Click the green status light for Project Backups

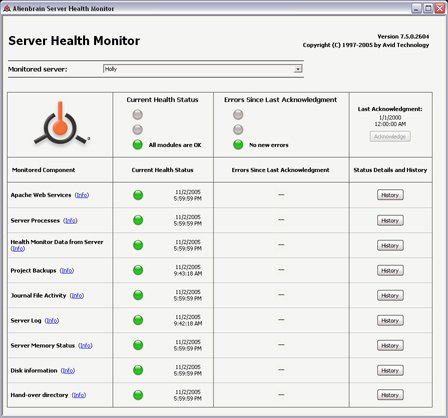click(x=138, y=270)
